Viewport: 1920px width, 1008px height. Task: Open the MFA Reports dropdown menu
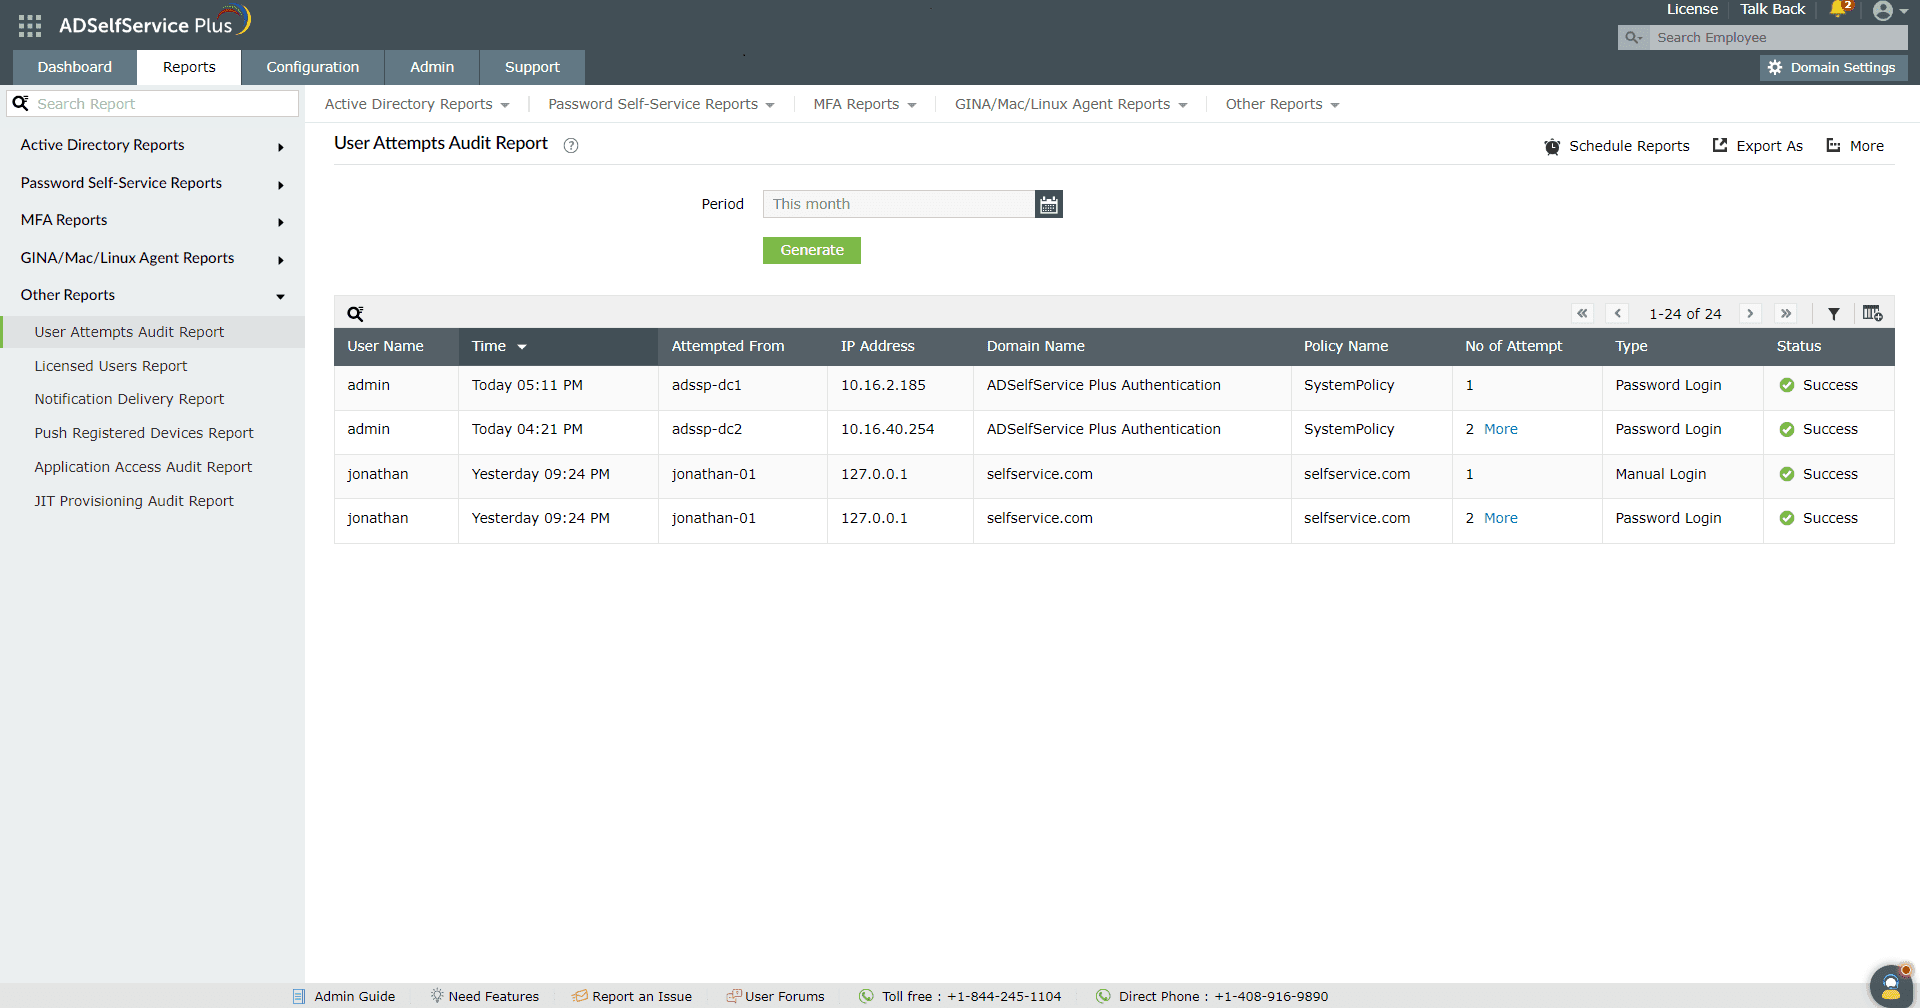coord(864,104)
